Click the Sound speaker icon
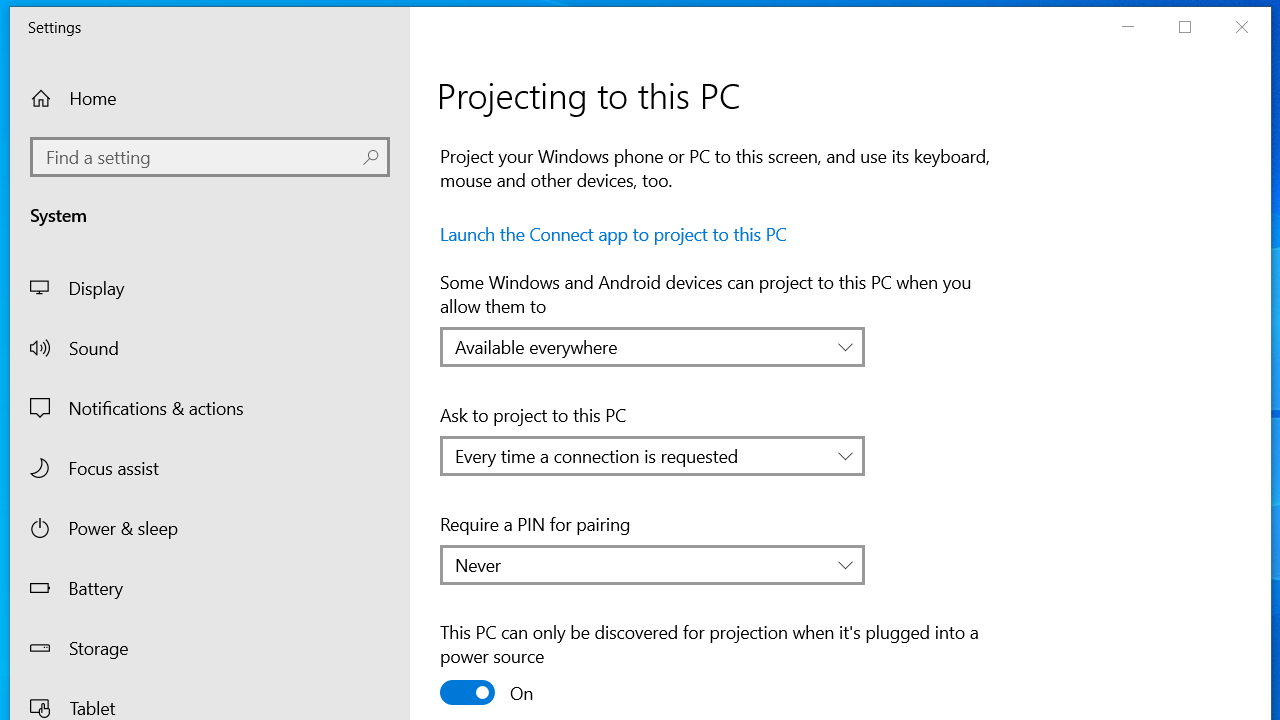The image size is (1280, 720). (40, 348)
